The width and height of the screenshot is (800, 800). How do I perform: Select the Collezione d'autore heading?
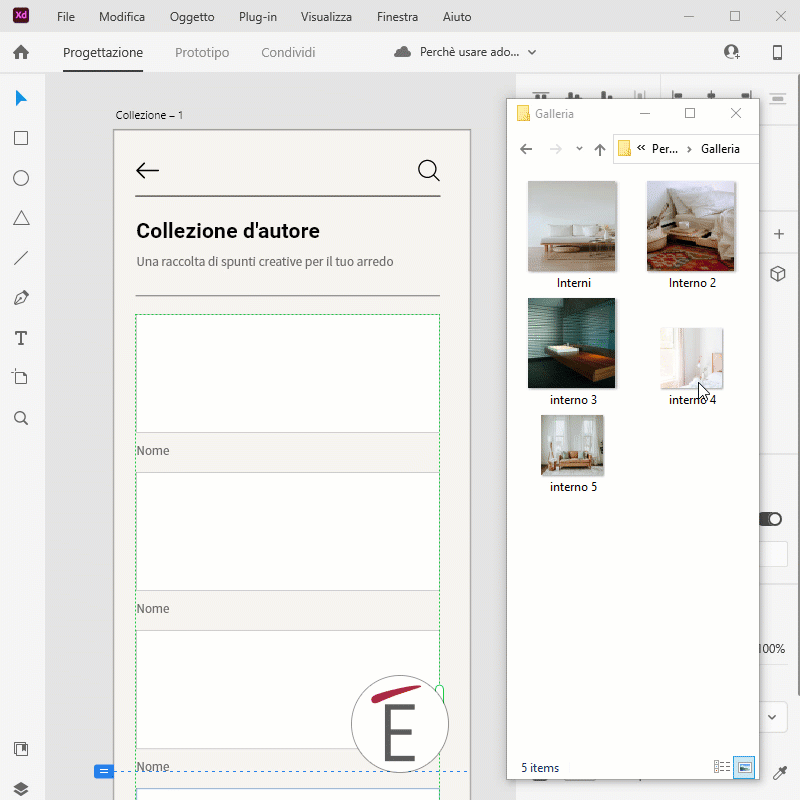pos(228,231)
